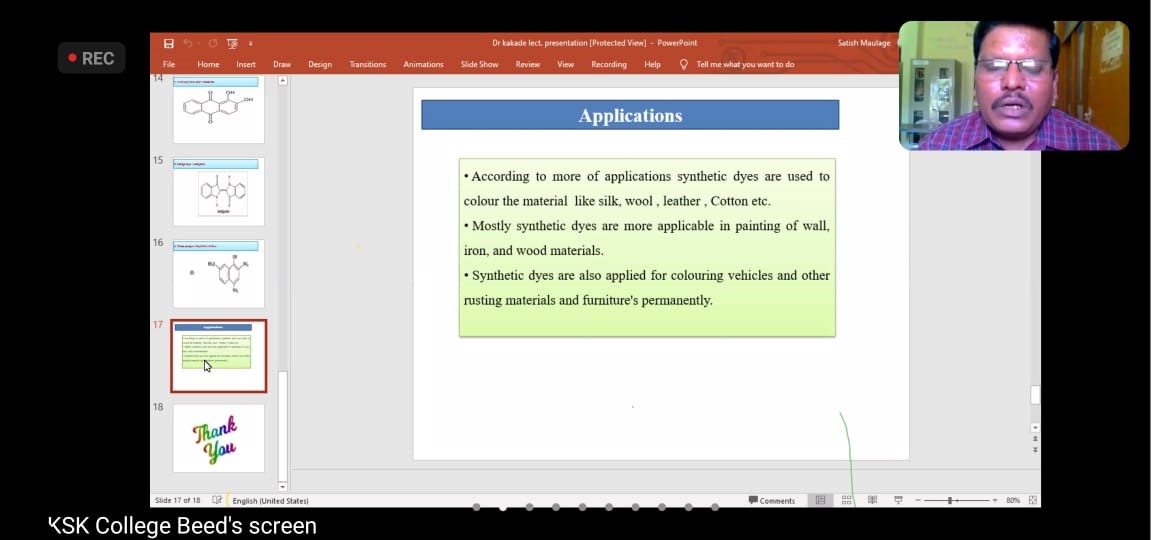Open the Customize Quick Access Toolbar dropdown
Image resolution: width=1170 pixels, height=540 pixels.
251,43
